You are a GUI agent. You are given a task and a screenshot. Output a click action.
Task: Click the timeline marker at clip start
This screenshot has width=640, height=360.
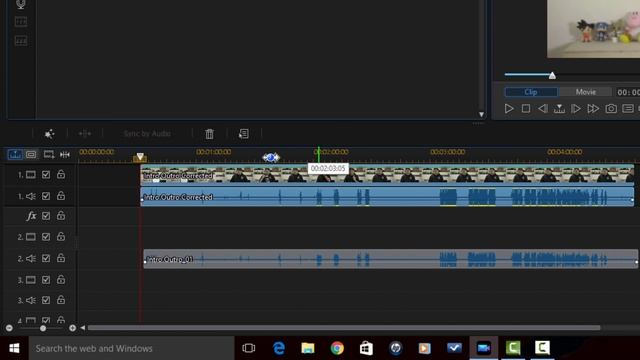[140, 157]
